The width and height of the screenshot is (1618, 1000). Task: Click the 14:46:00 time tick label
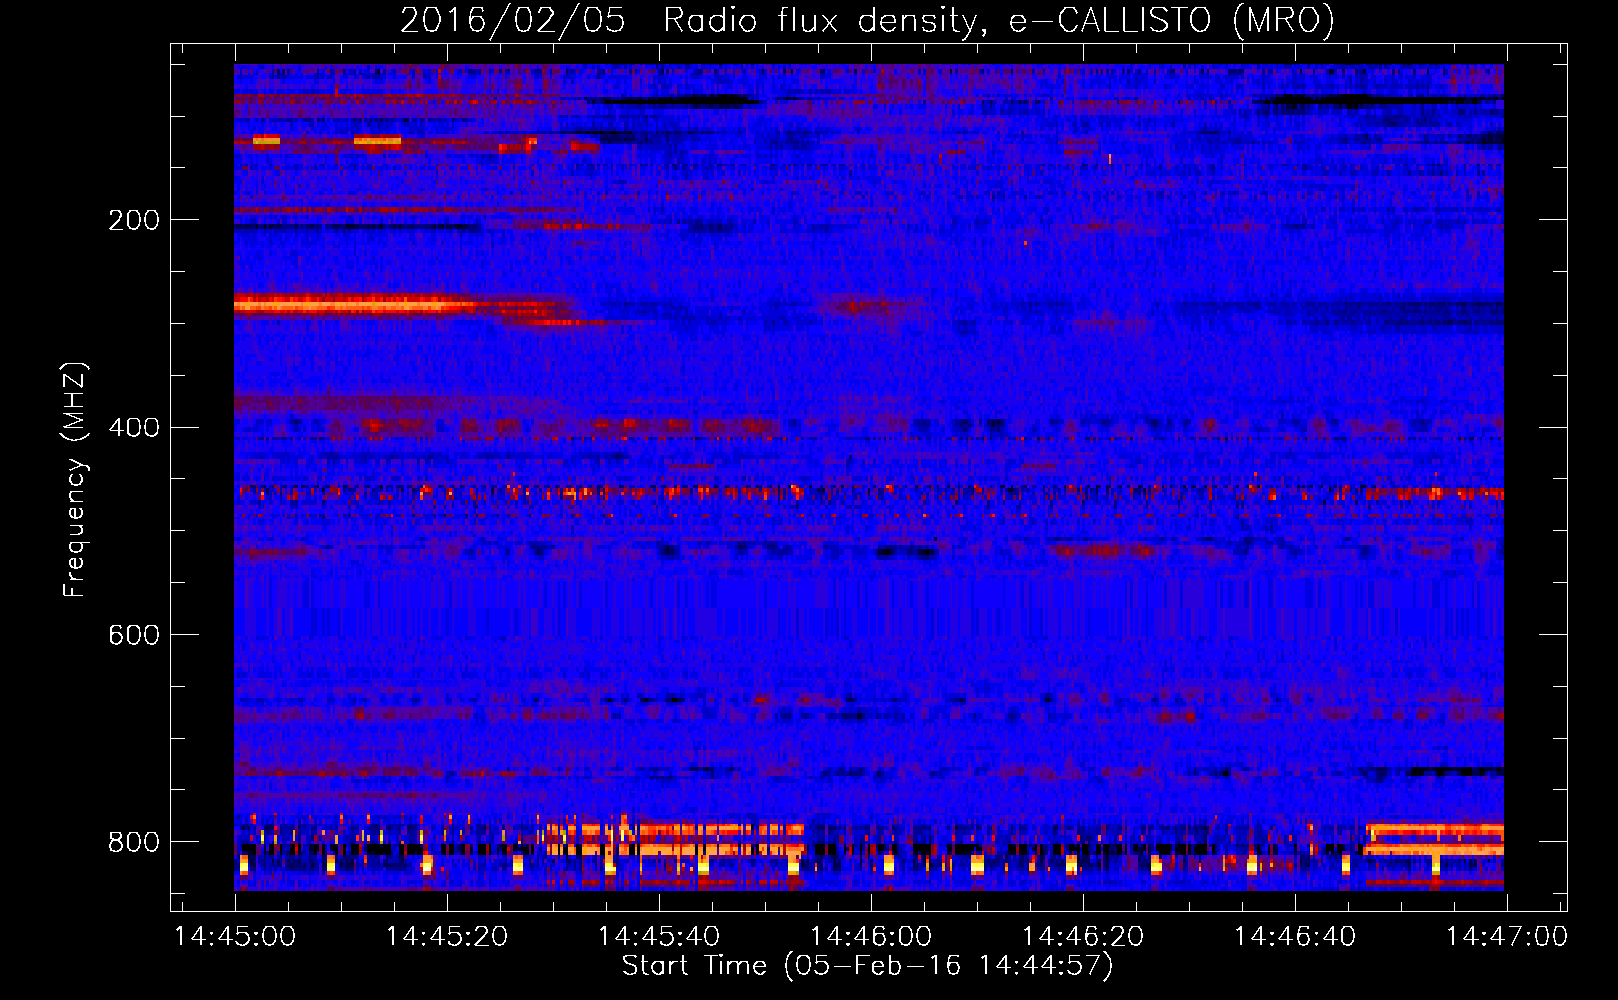click(871, 937)
